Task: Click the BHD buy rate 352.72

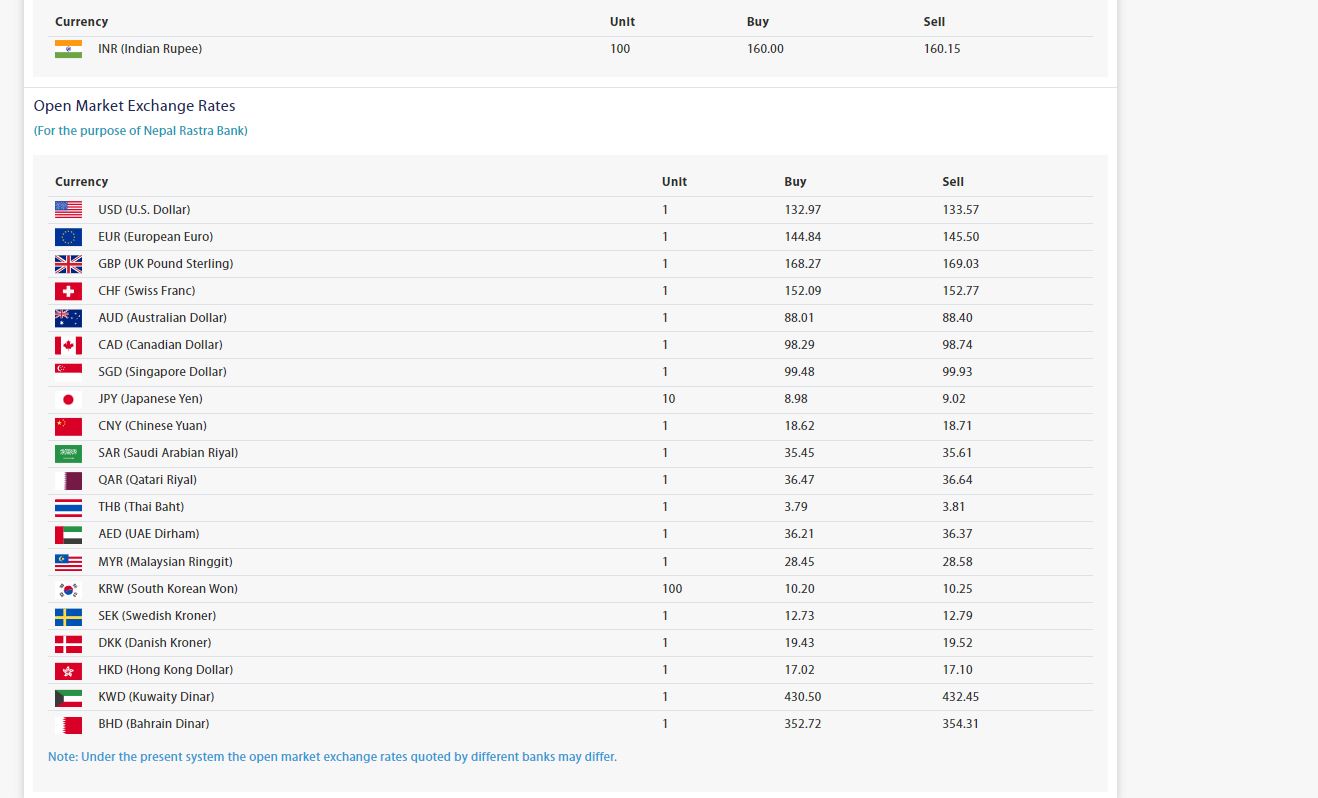Action: coord(803,724)
